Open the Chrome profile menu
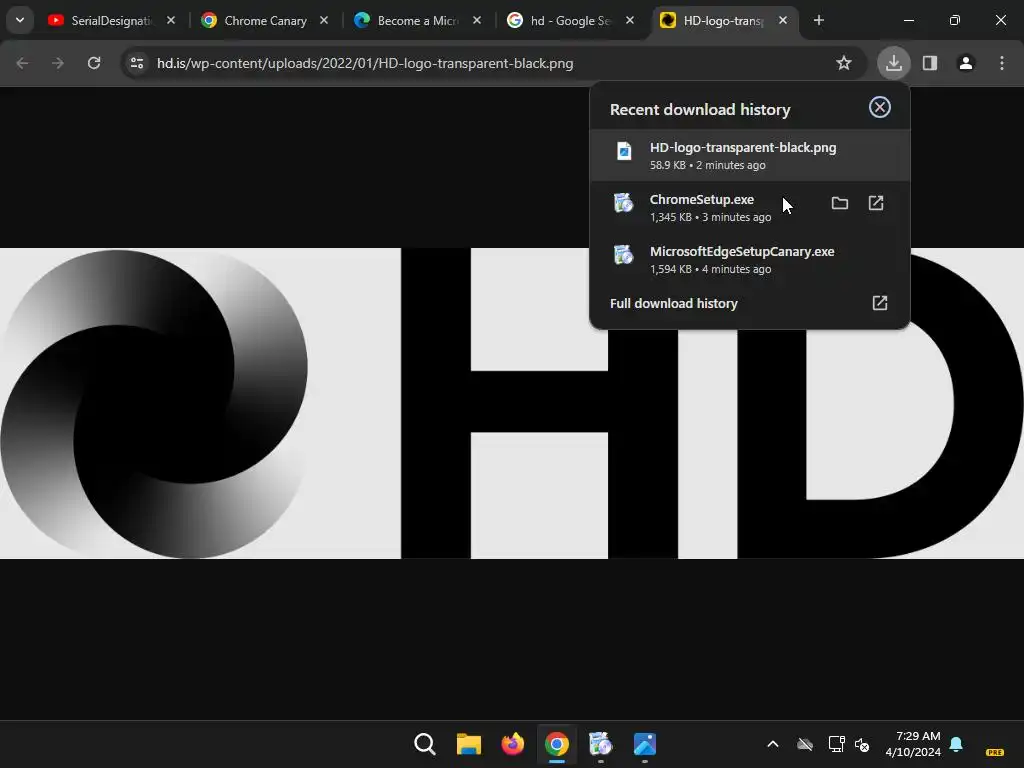The width and height of the screenshot is (1024, 768). coord(966,63)
